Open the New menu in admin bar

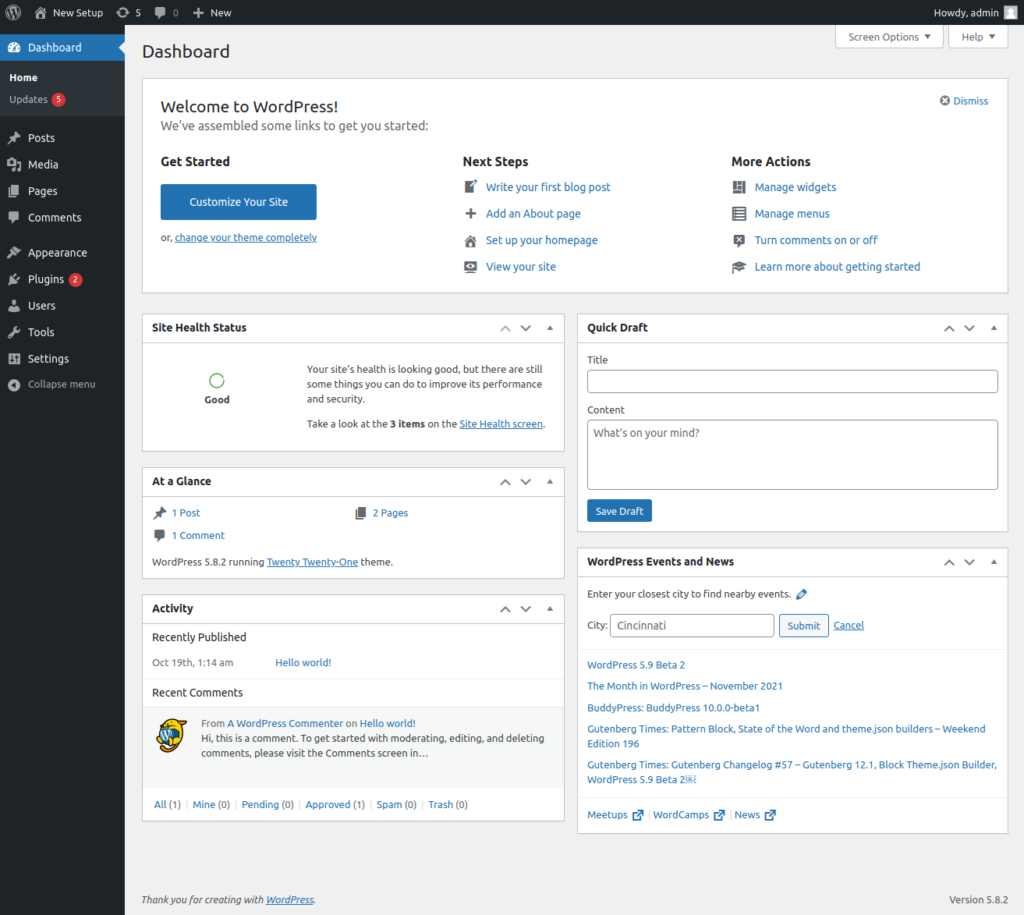(x=212, y=12)
